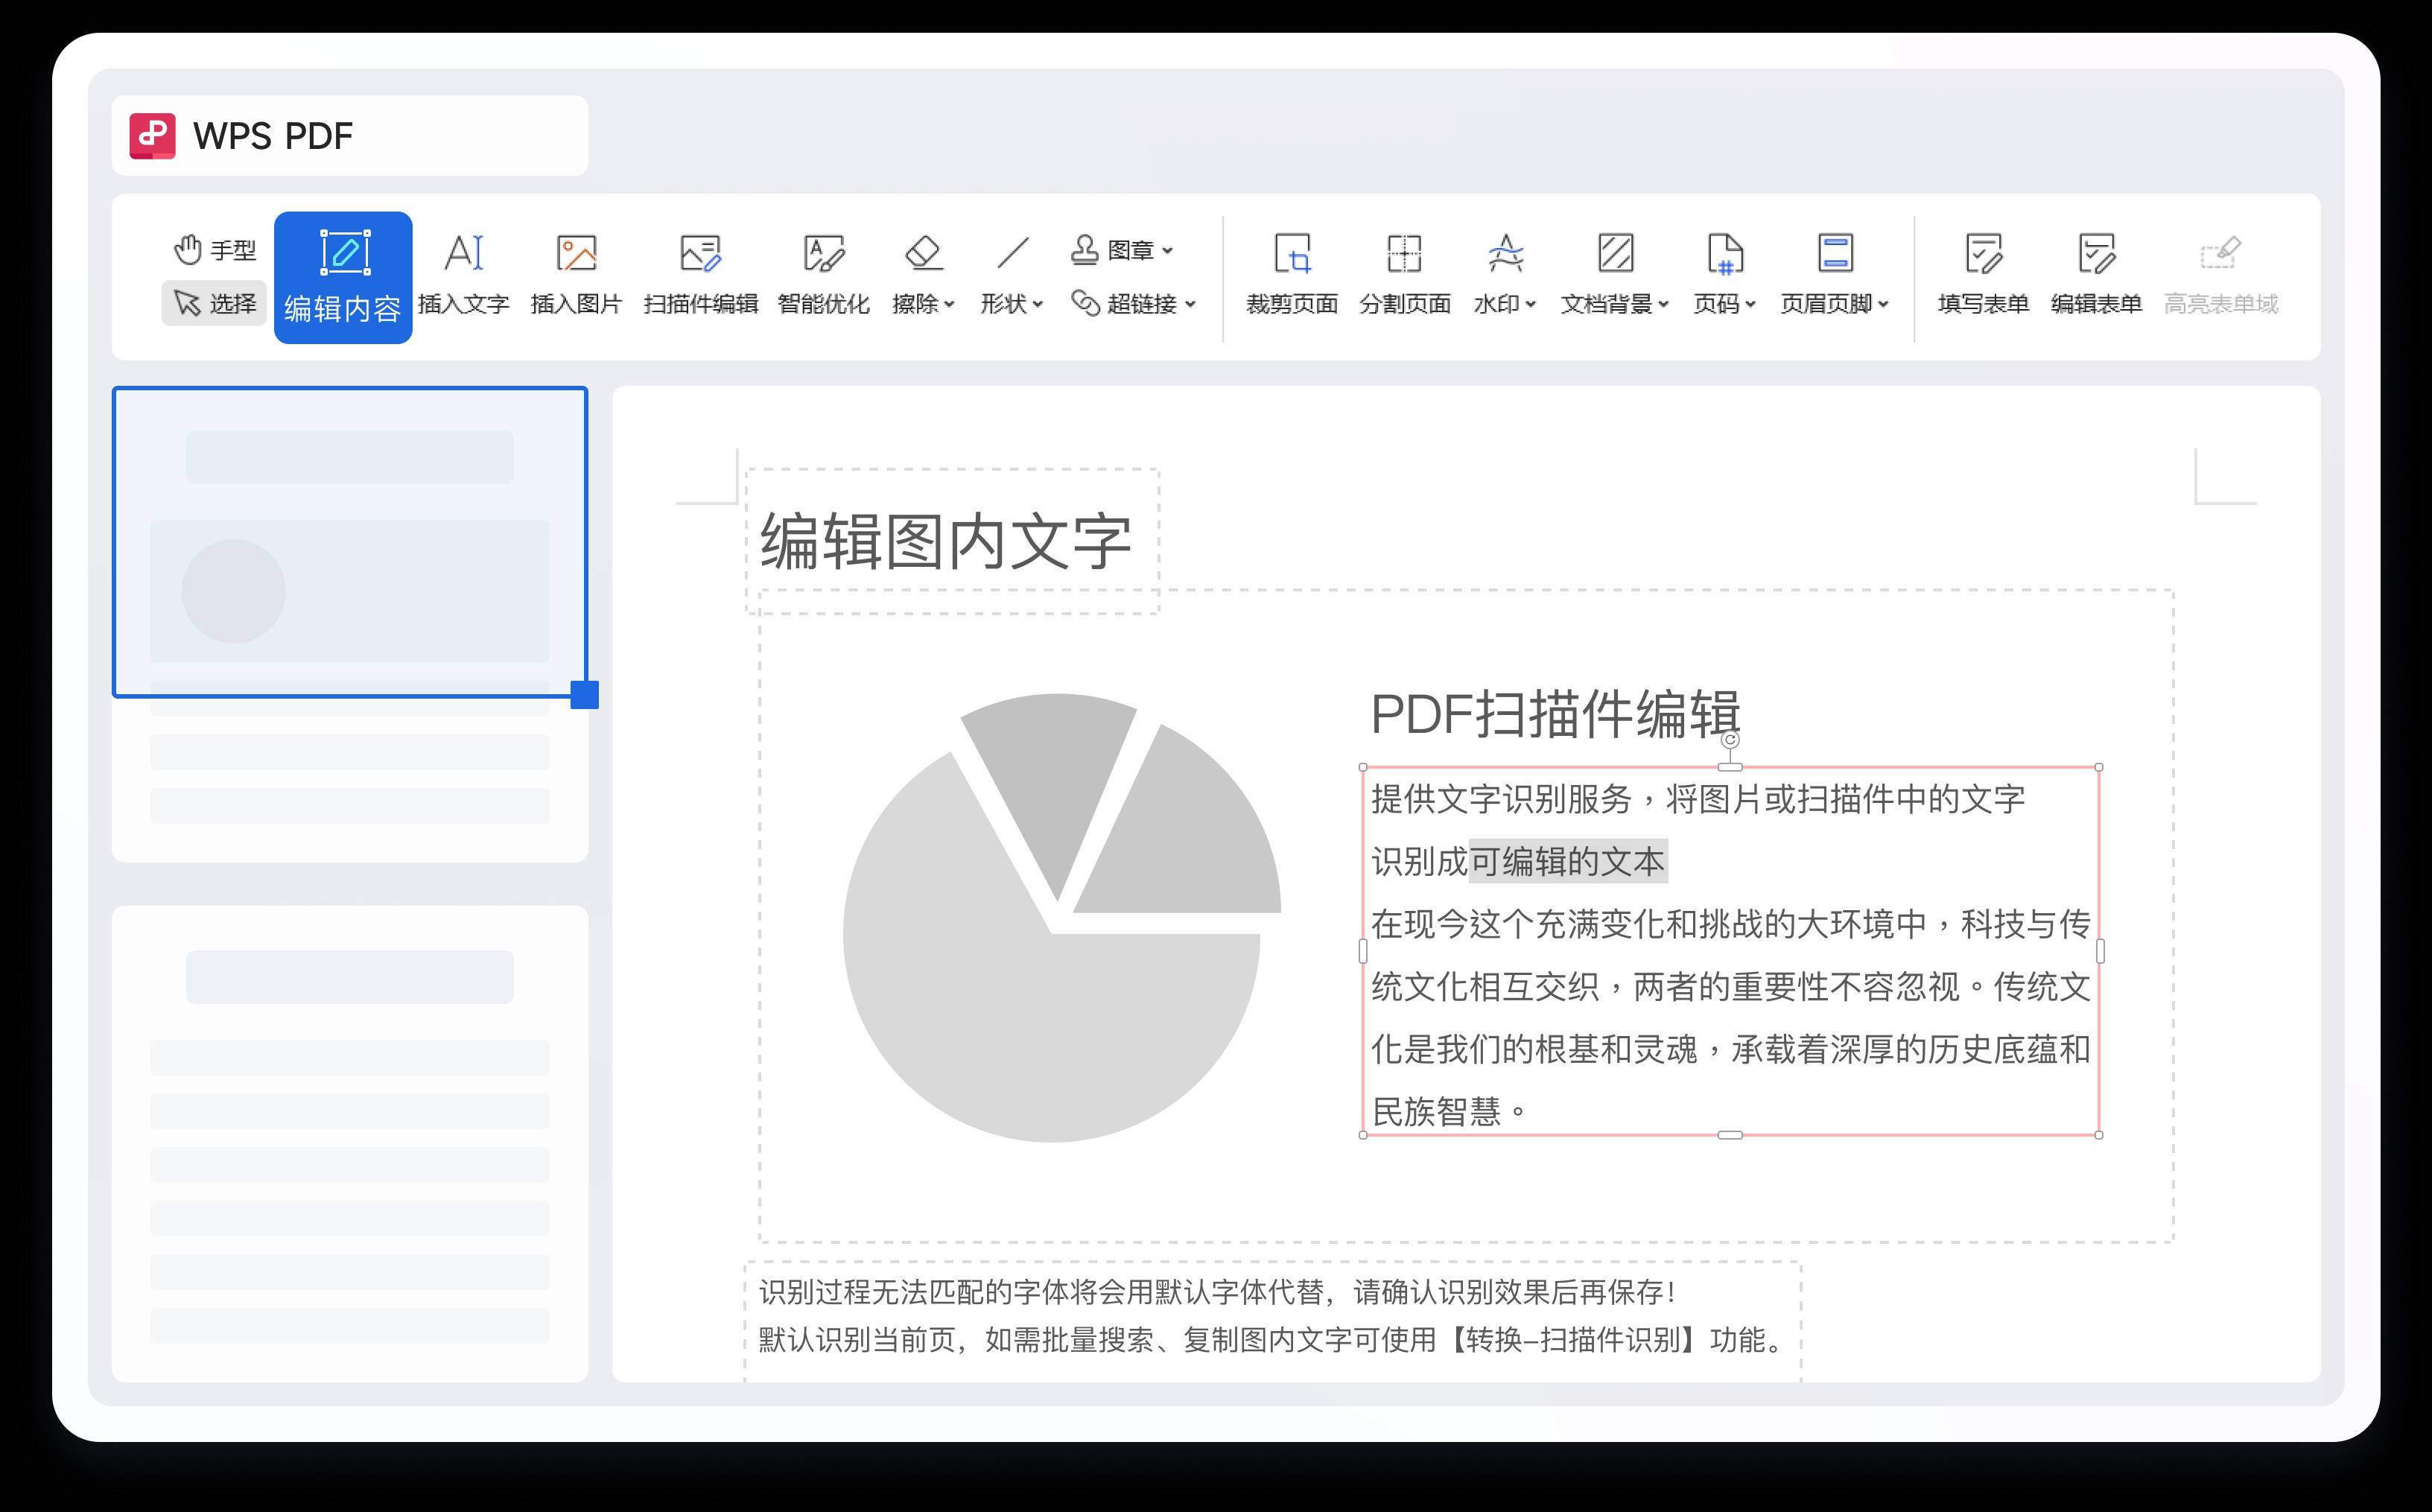
Task: Open the 填写表单 fill form tool
Action: pyautogui.click(x=1982, y=275)
